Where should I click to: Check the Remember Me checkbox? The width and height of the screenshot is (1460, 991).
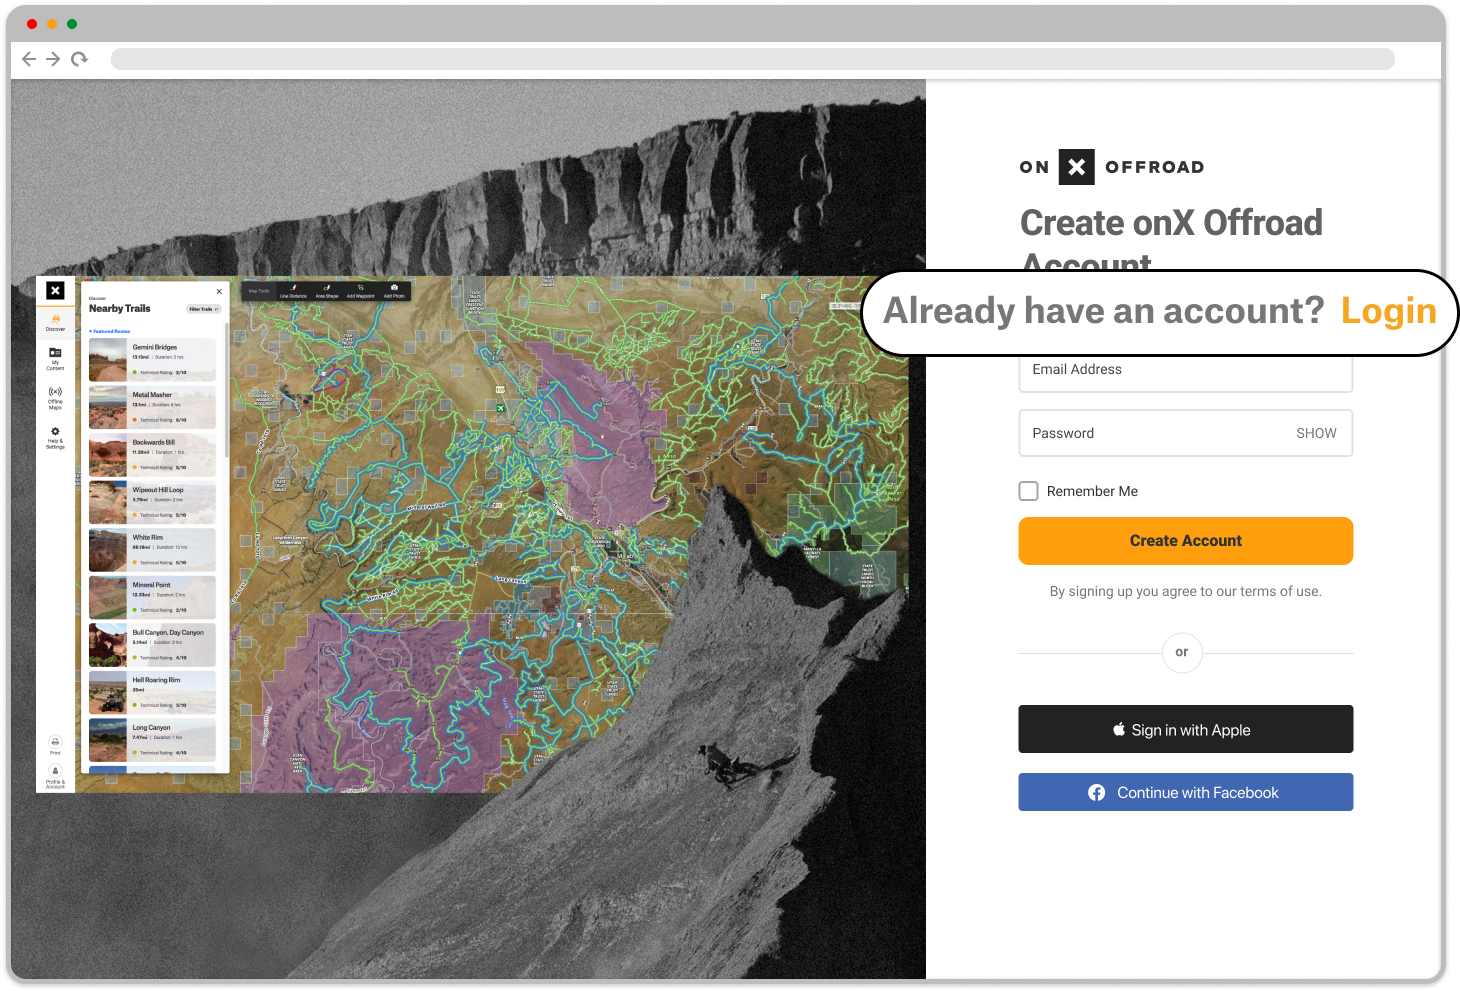pos(1028,491)
